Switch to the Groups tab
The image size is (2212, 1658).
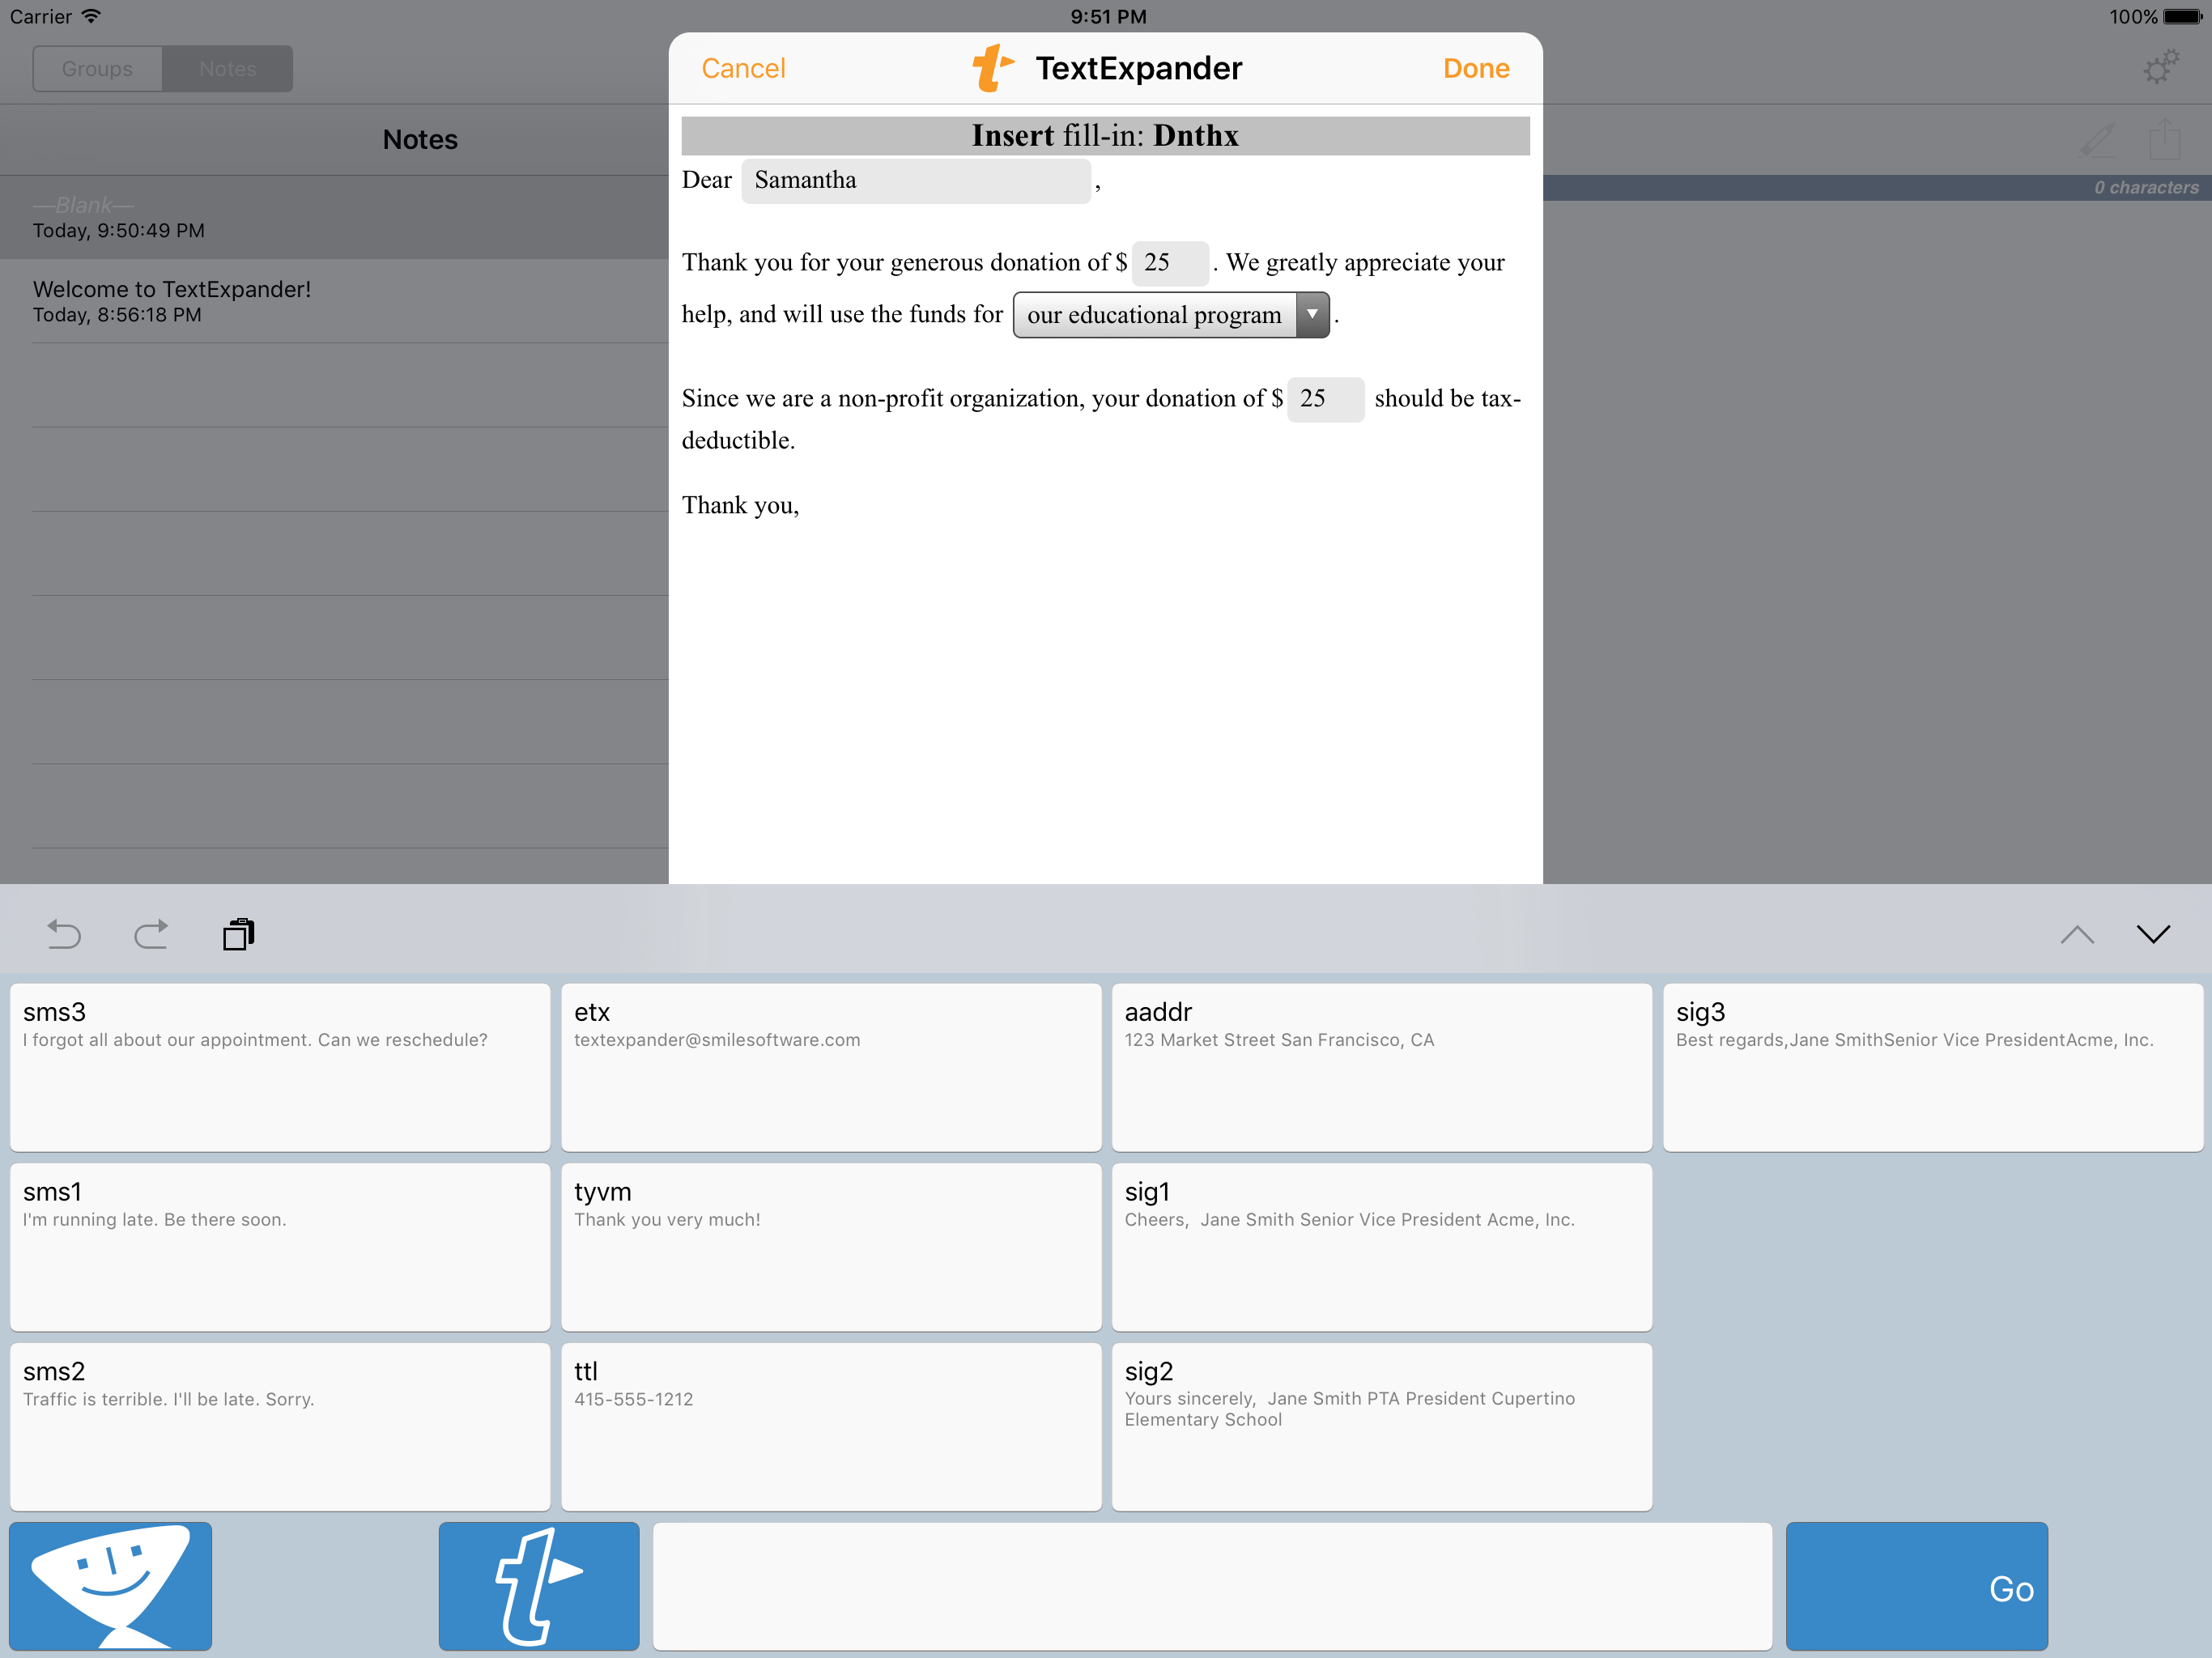97,69
